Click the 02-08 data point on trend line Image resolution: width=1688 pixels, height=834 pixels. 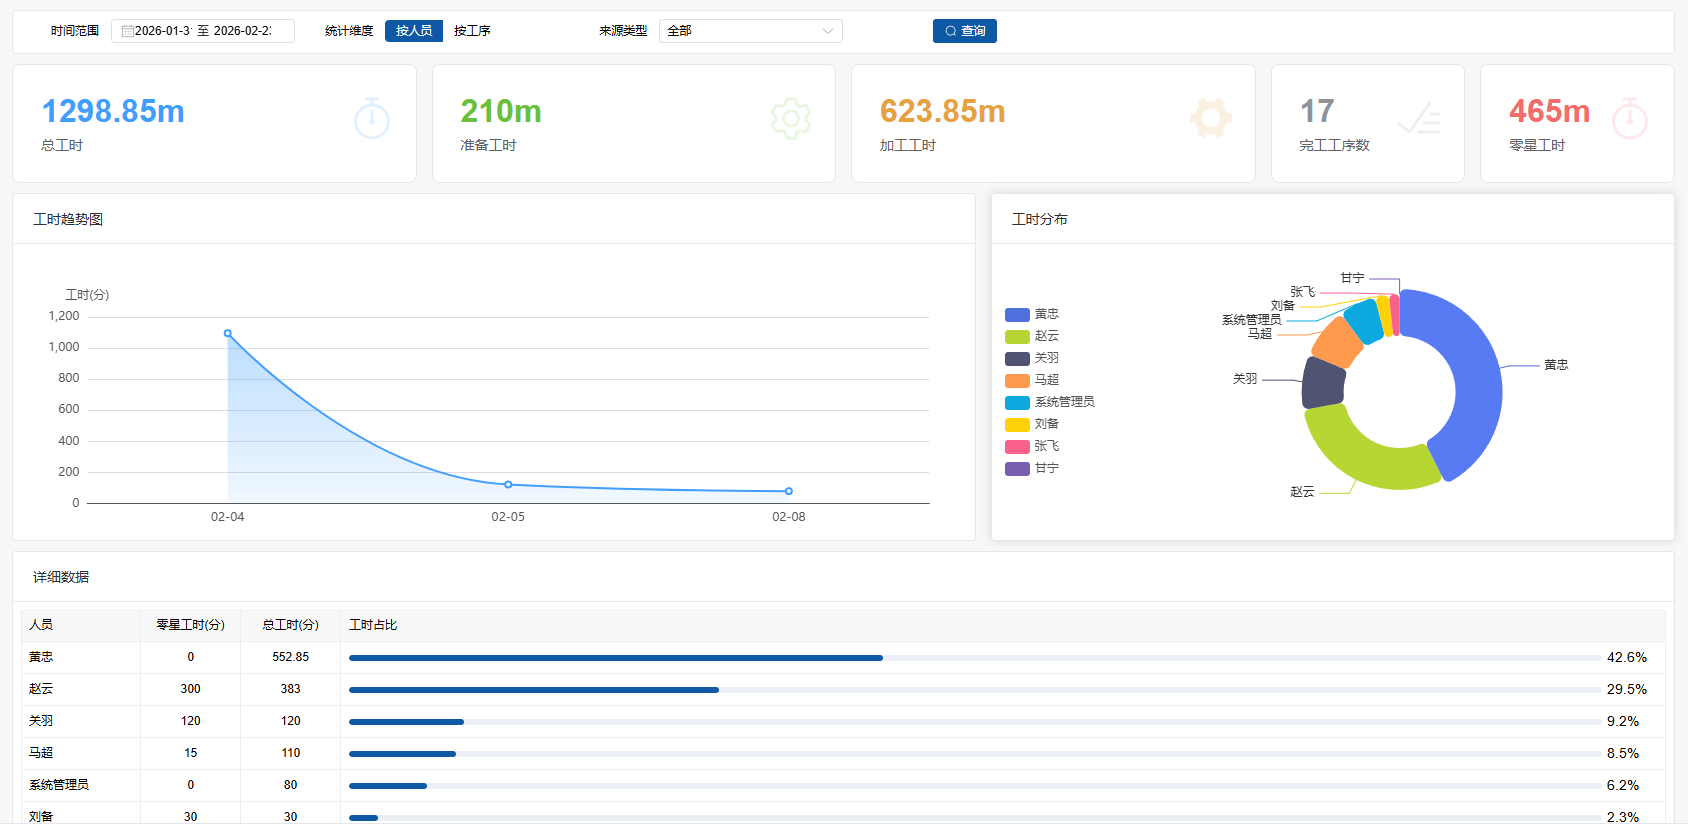[789, 491]
